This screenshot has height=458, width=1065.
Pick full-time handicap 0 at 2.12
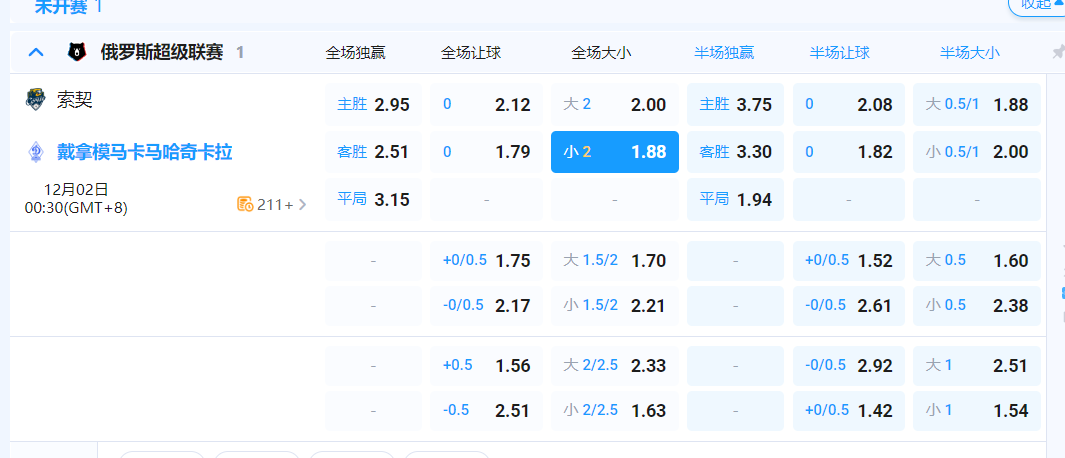coord(486,105)
